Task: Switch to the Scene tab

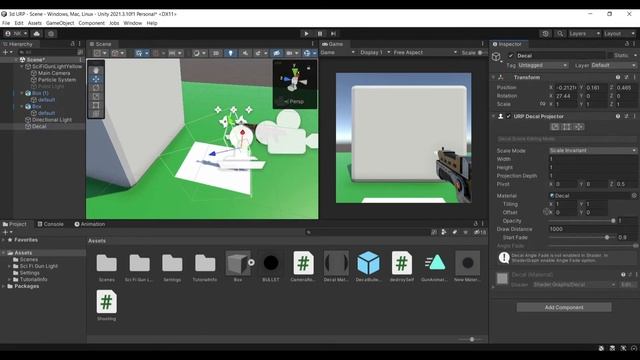Action: click(100, 44)
